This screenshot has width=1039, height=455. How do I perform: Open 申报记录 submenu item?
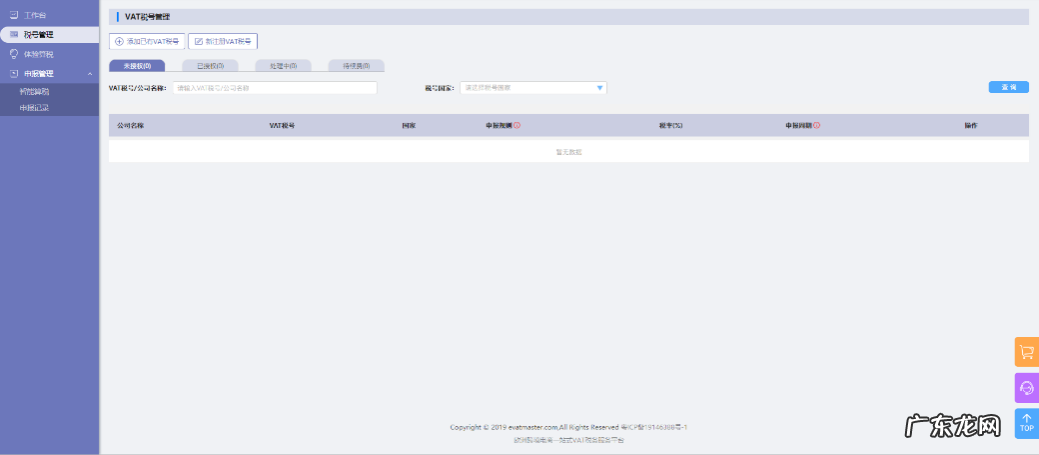click(34, 108)
